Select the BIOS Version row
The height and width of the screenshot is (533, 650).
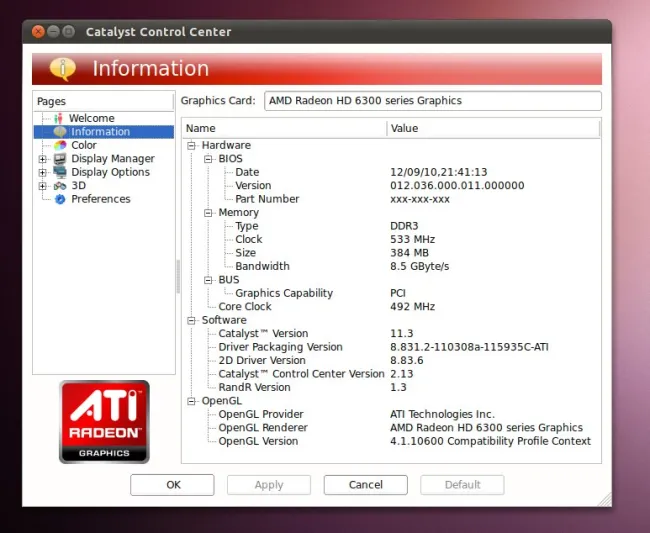coord(391,186)
